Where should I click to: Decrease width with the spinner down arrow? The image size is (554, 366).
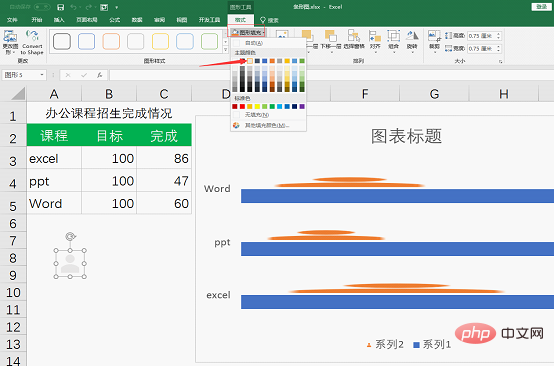coord(499,51)
